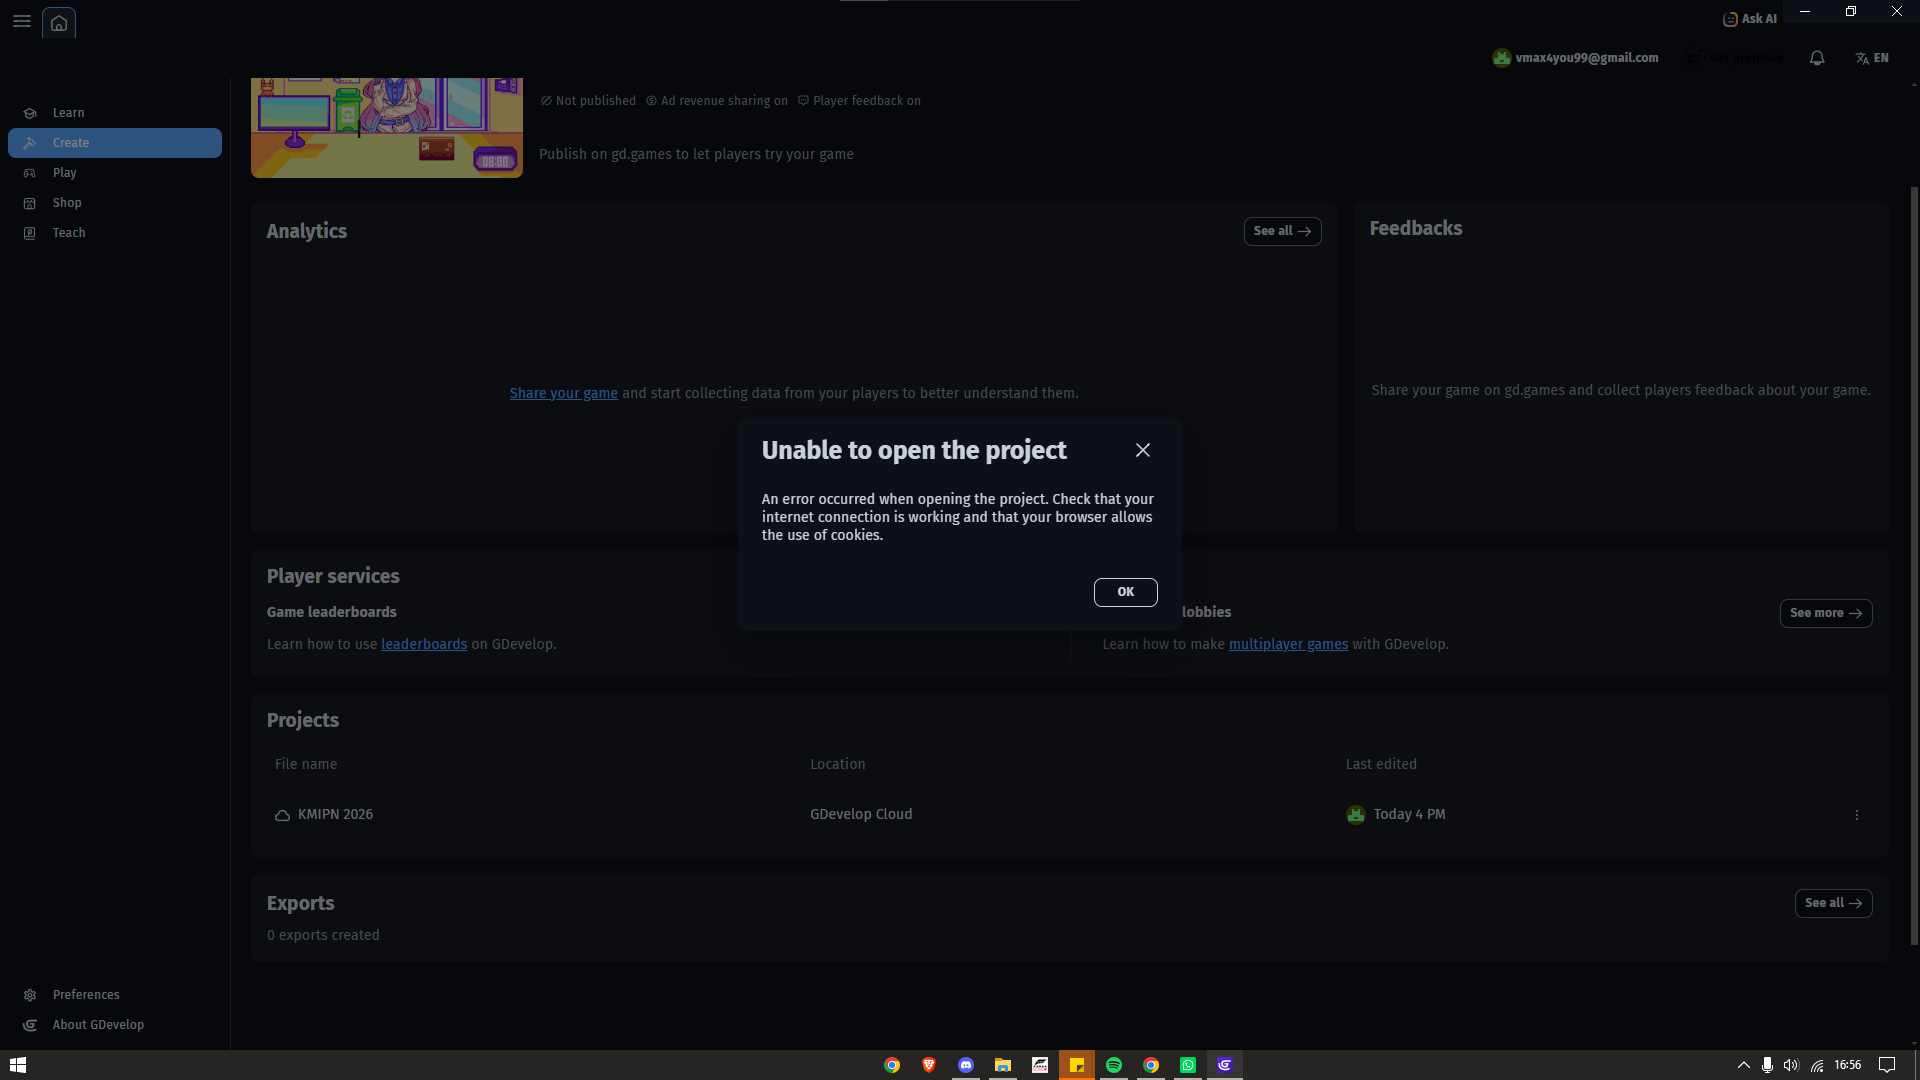
Task: Open the notifications bell
Action: 1817,58
